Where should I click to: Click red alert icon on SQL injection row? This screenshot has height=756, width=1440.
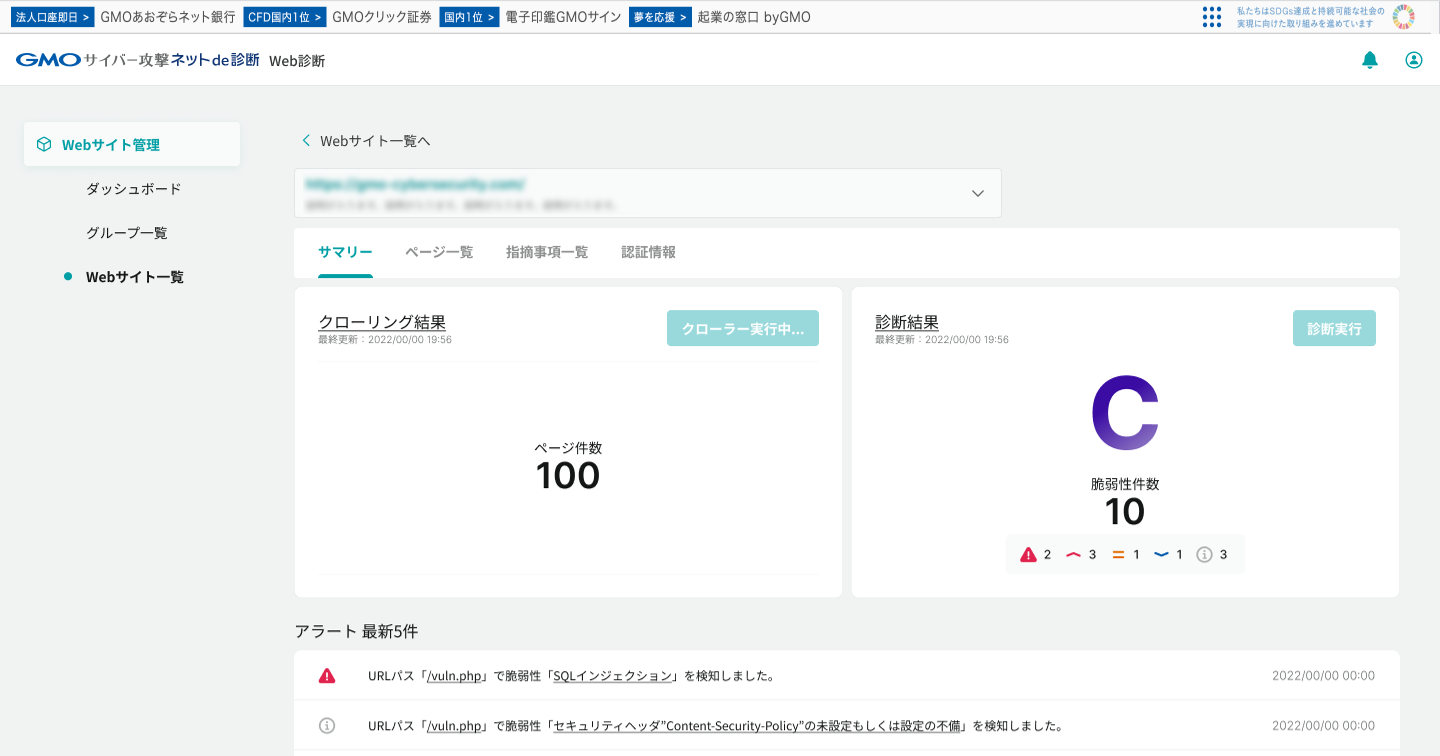tap(326, 675)
